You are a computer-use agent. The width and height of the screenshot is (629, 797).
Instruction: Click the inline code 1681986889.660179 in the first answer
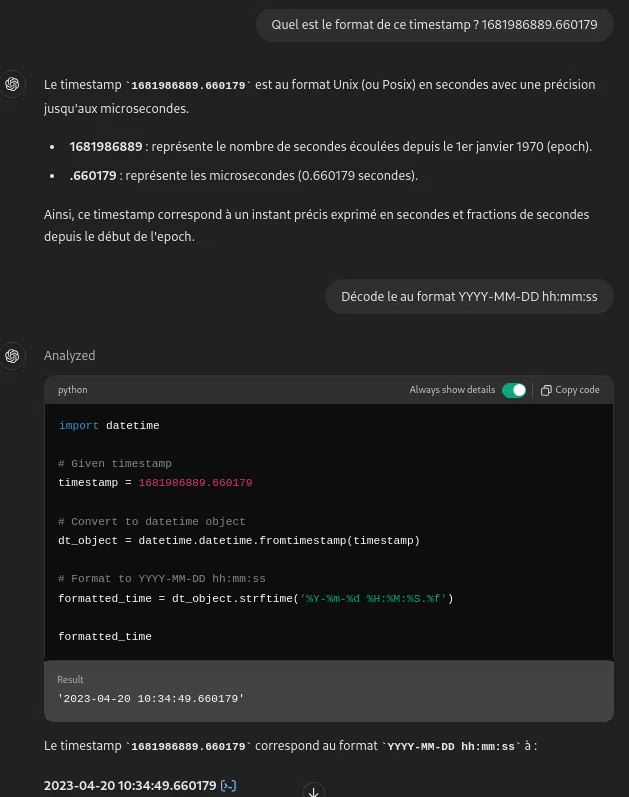(x=189, y=85)
